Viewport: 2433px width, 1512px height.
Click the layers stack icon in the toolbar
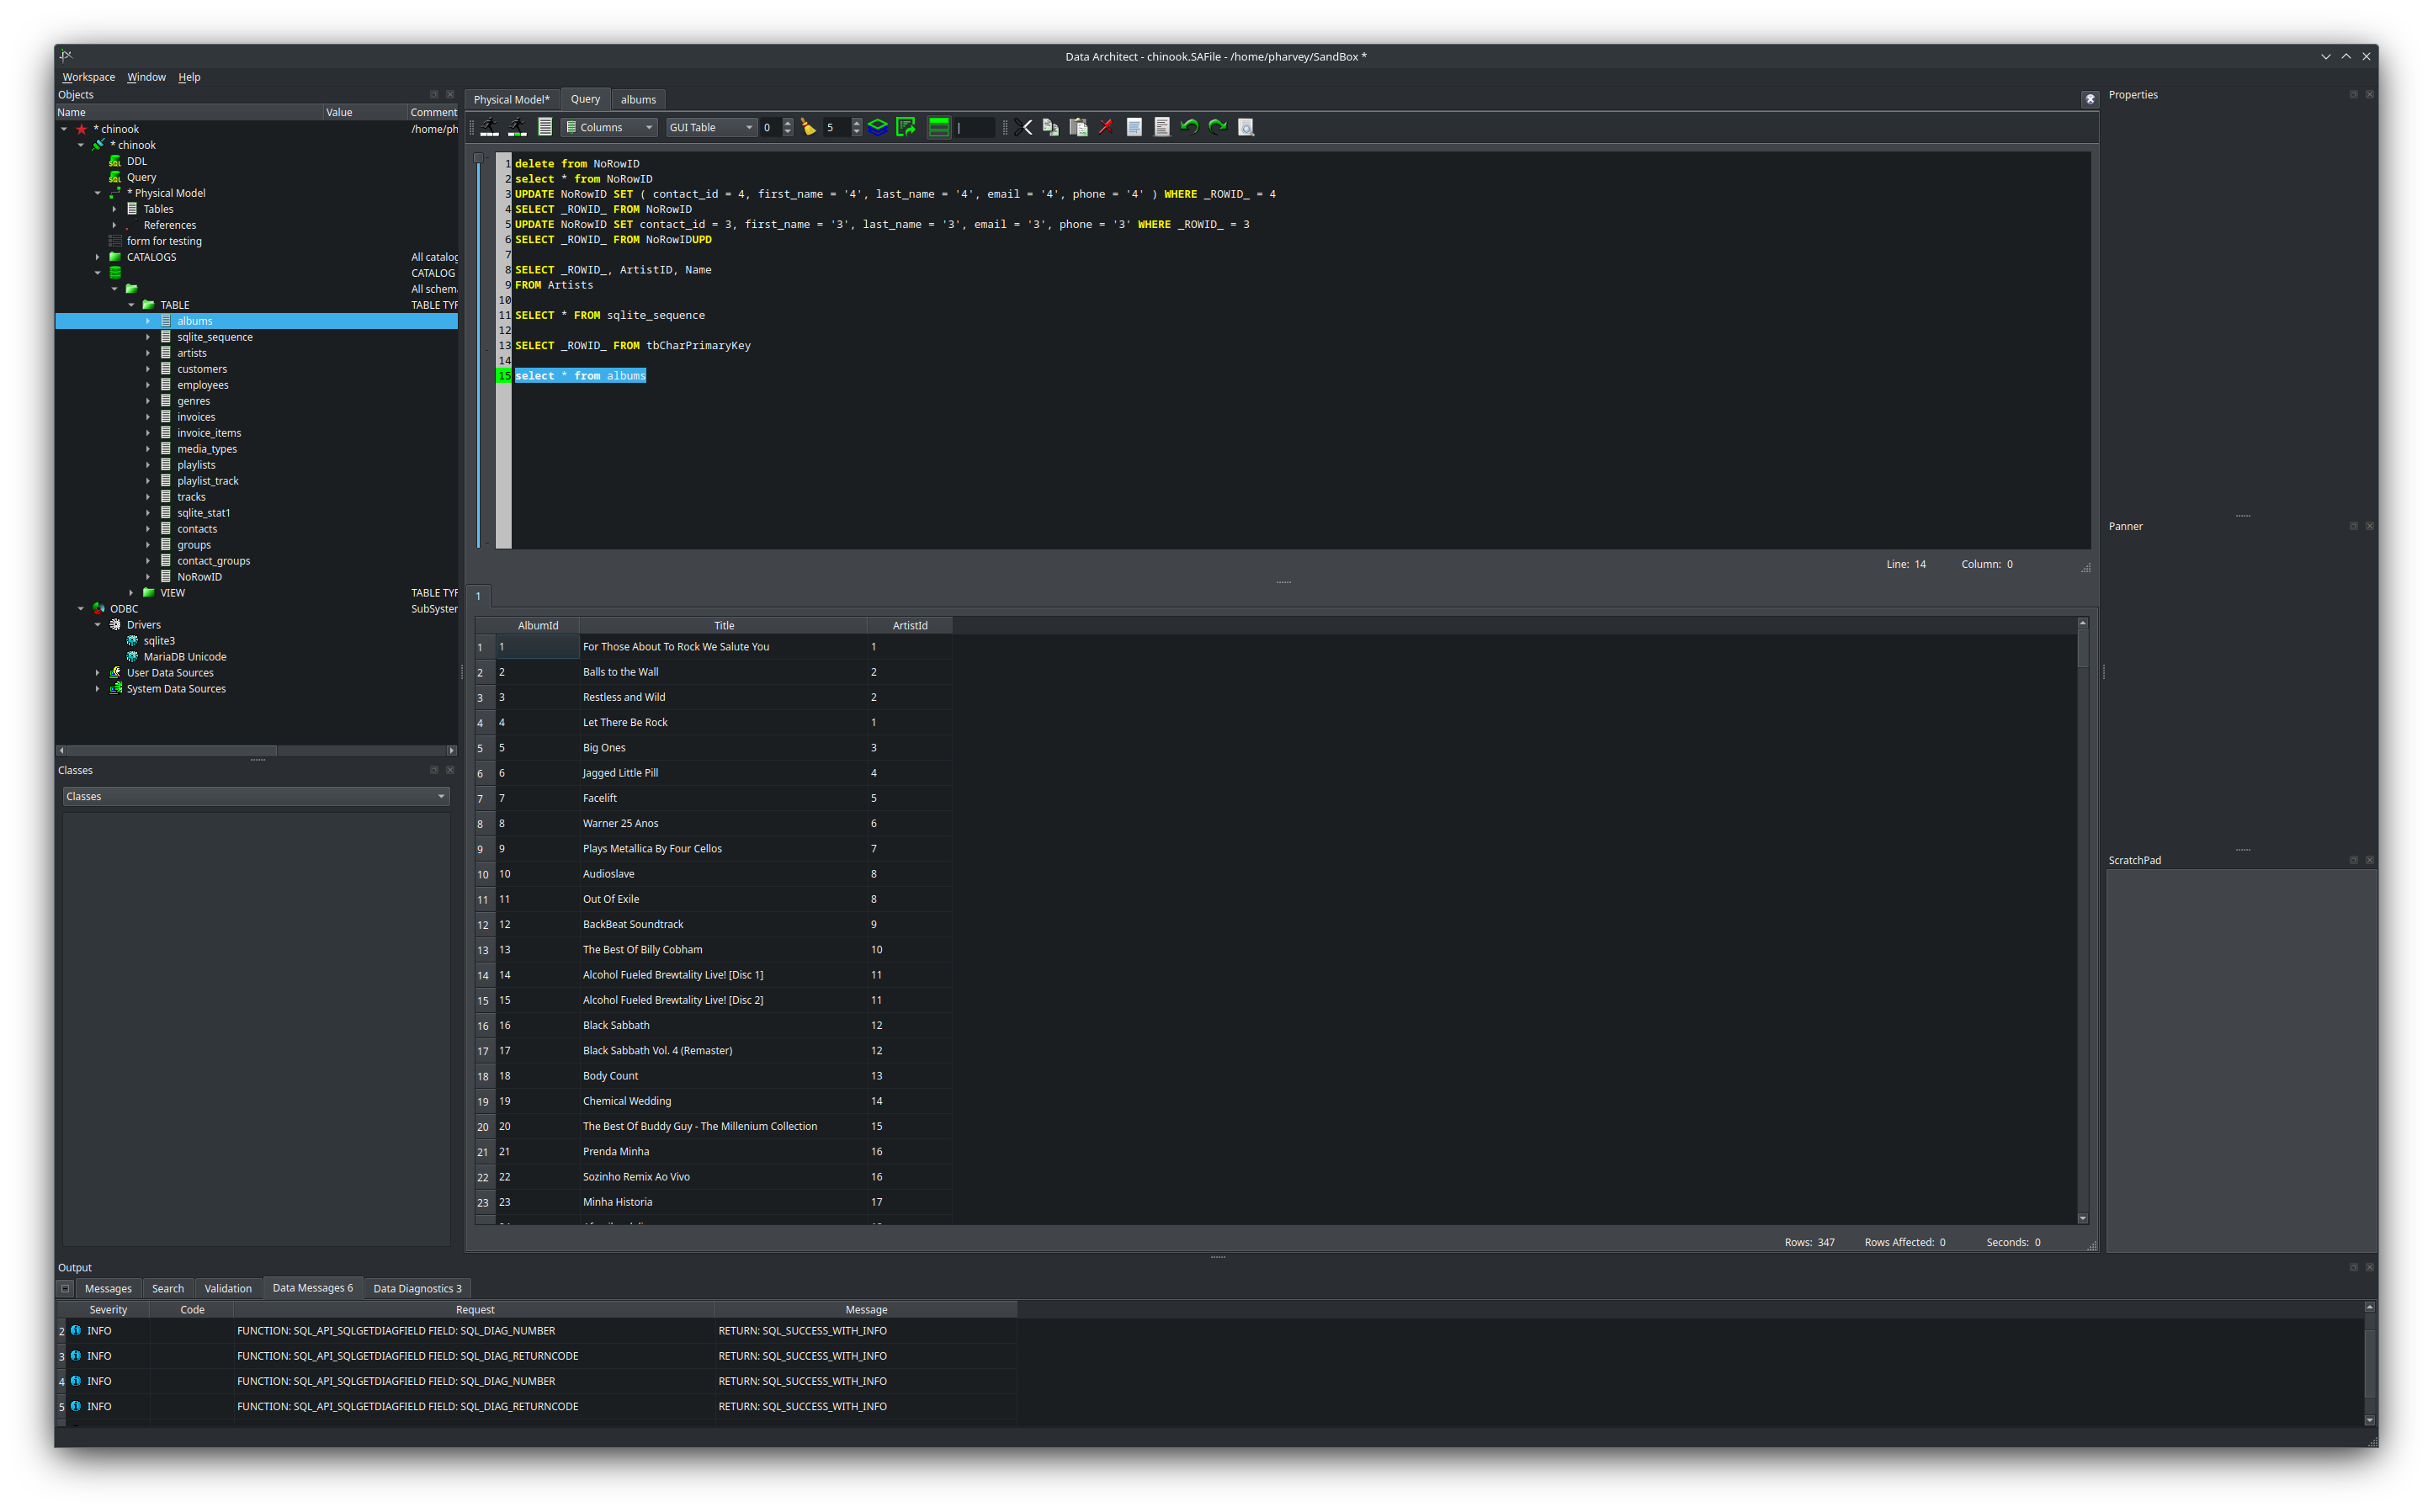(x=877, y=127)
